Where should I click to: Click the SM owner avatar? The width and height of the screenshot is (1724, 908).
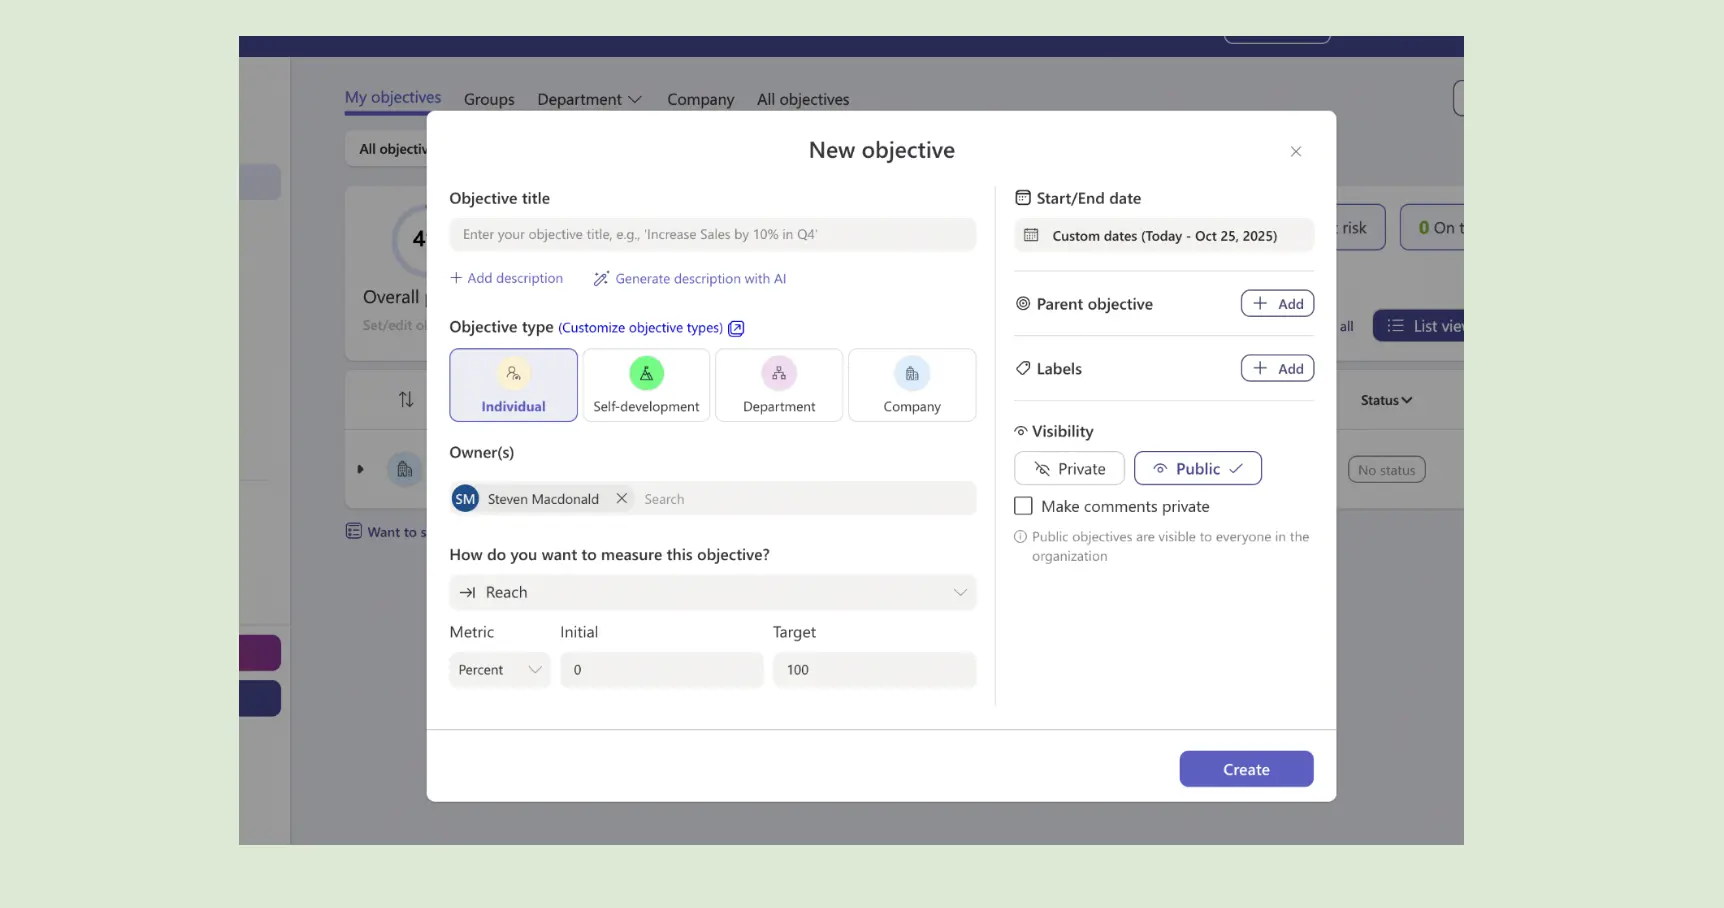click(x=465, y=498)
